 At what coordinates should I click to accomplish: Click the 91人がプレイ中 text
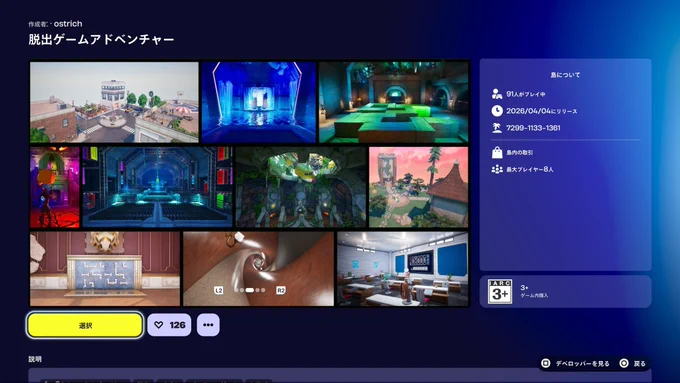(x=526, y=94)
